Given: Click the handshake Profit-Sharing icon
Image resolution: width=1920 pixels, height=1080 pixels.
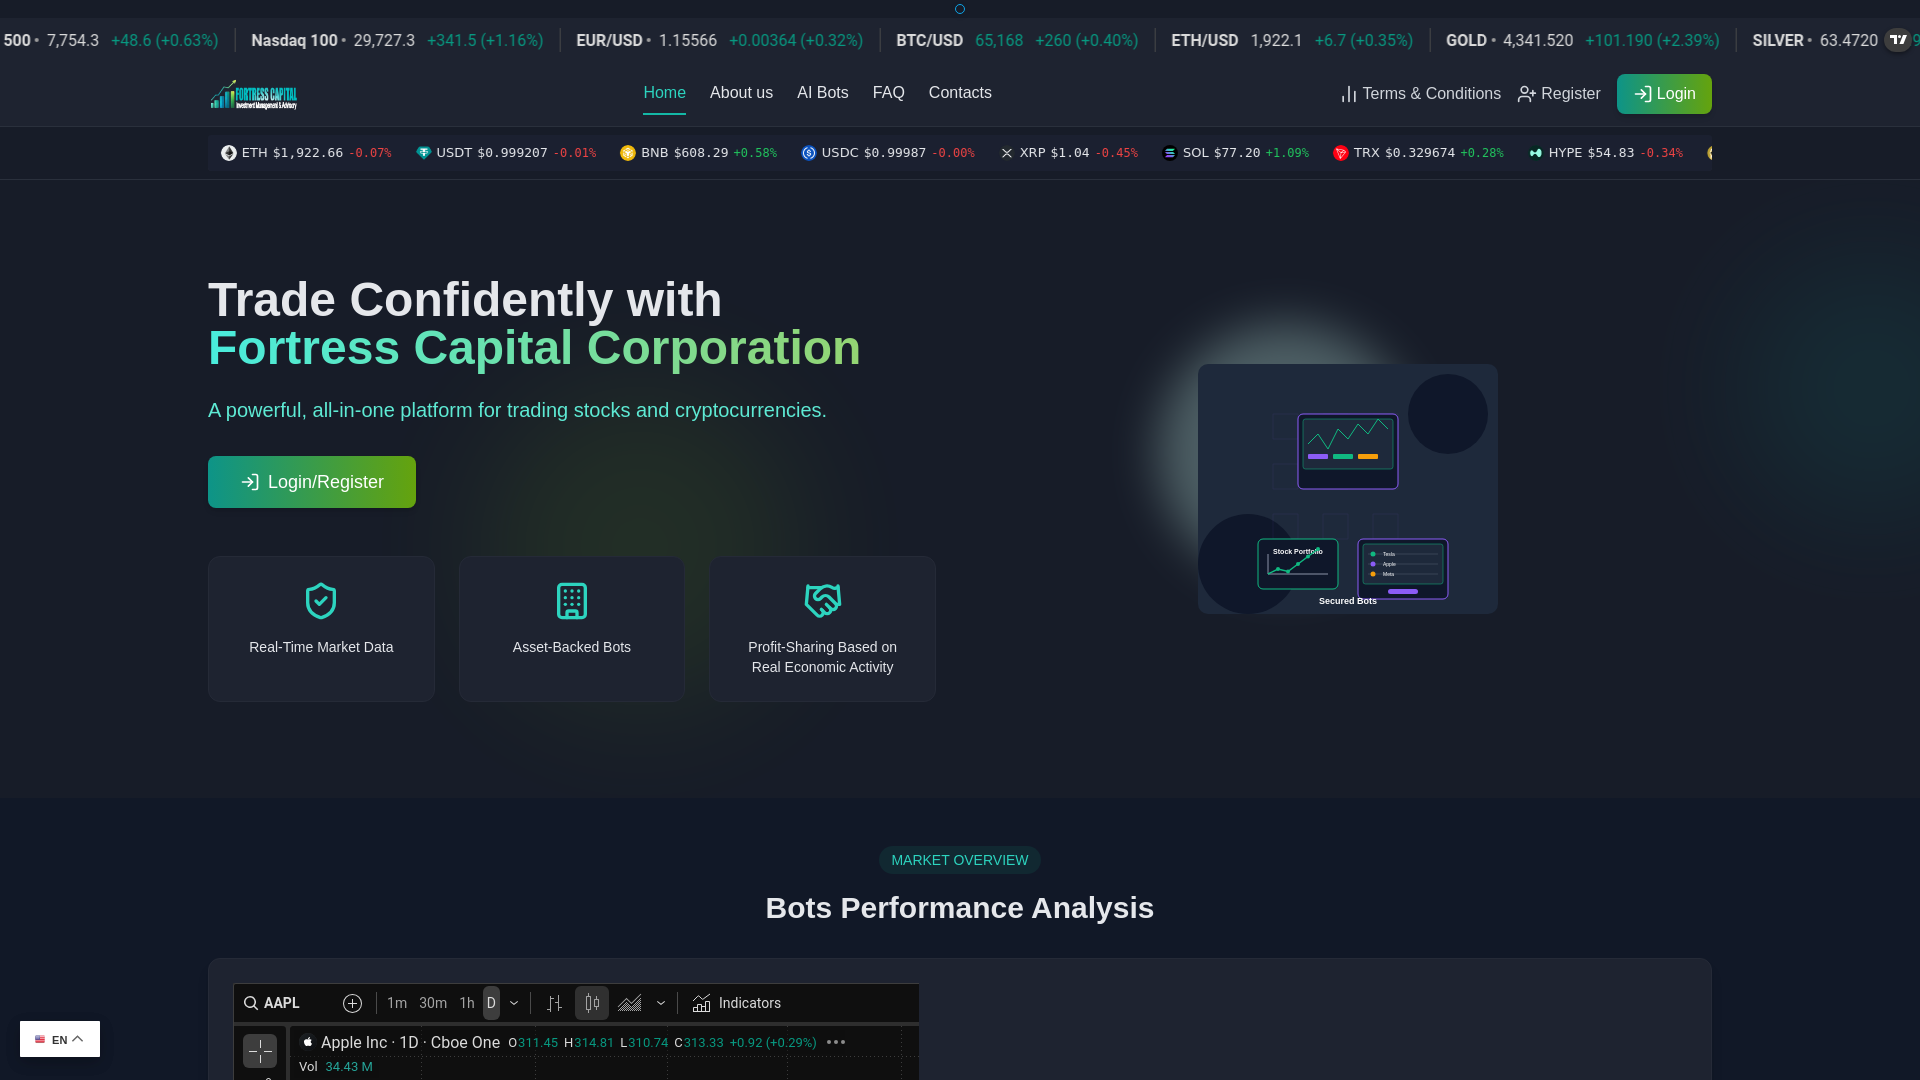Looking at the screenshot, I should click(823, 601).
